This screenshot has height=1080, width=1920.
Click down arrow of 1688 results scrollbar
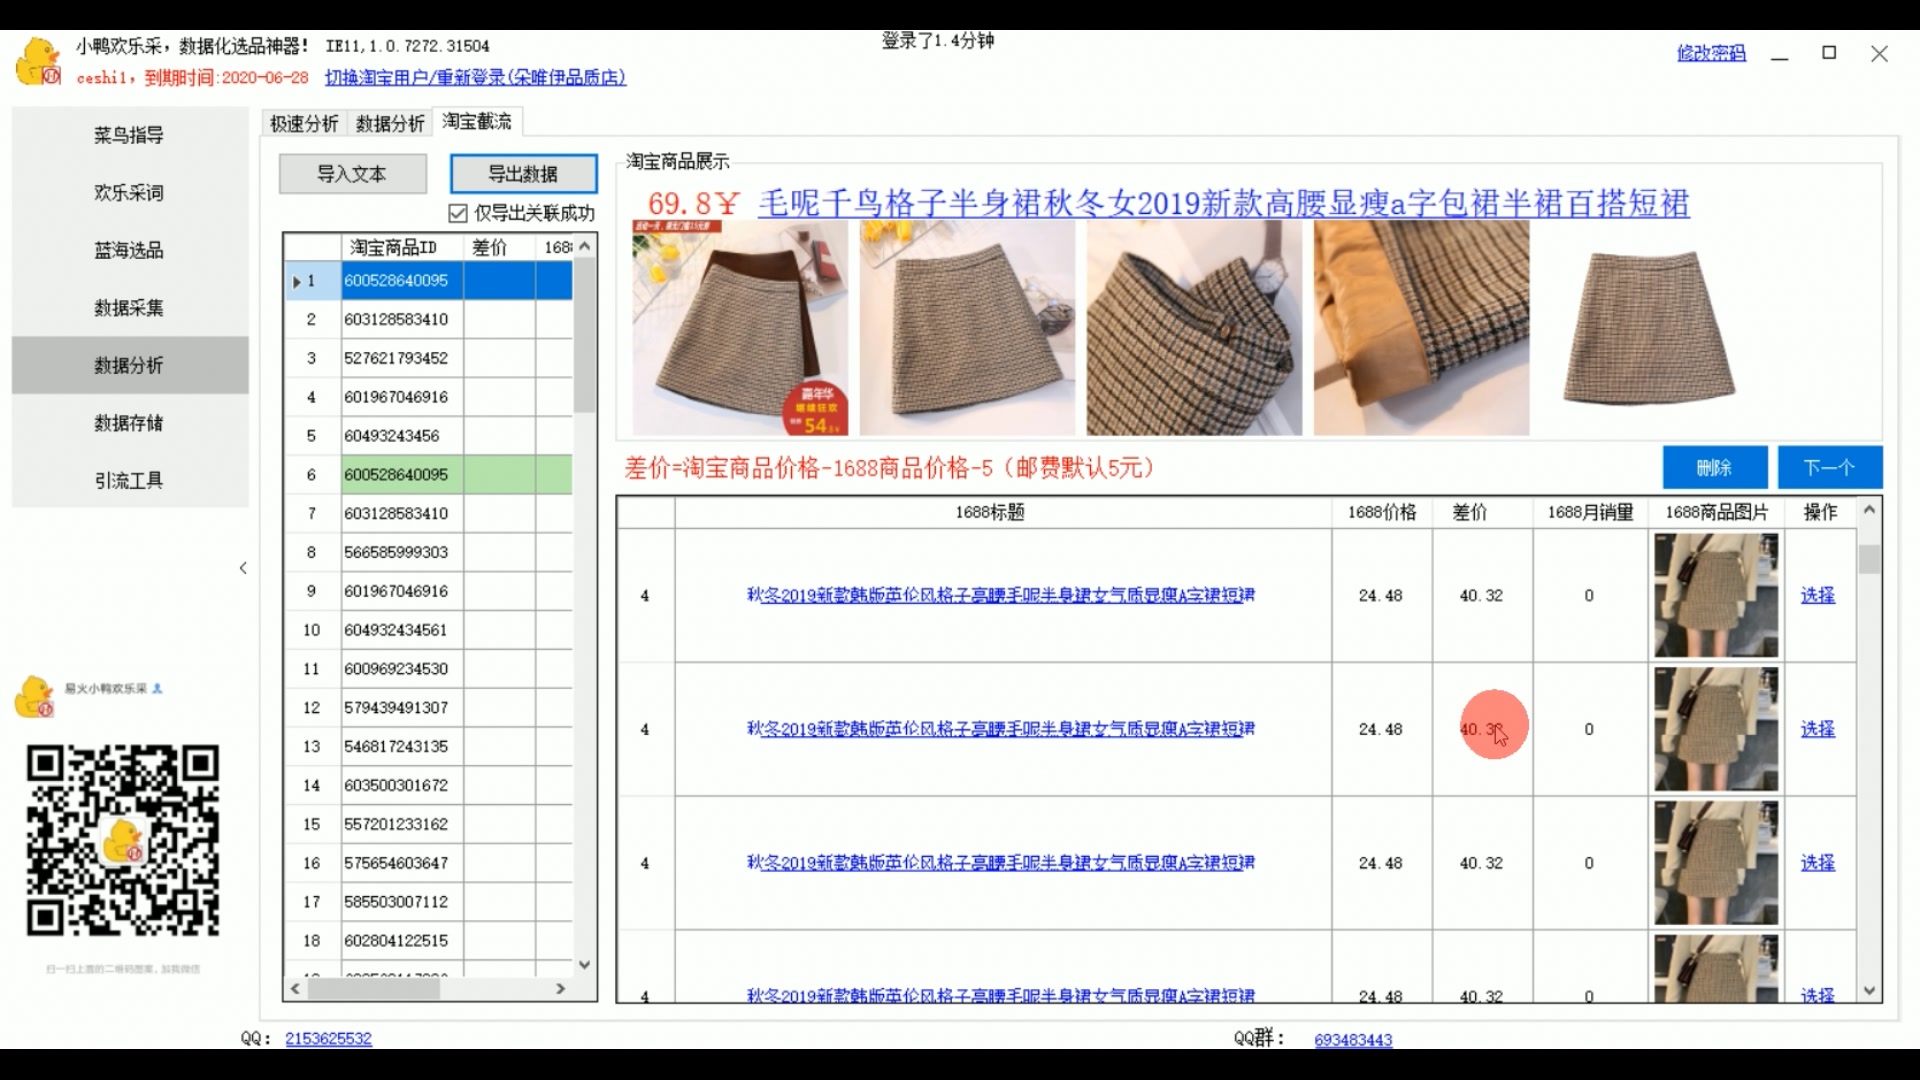click(x=1869, y=991)
